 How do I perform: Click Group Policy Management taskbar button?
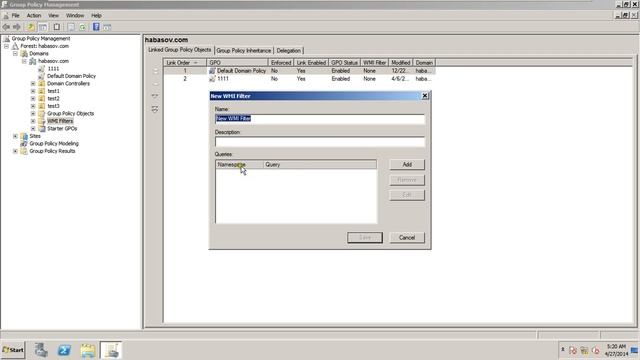coord(111,350)
